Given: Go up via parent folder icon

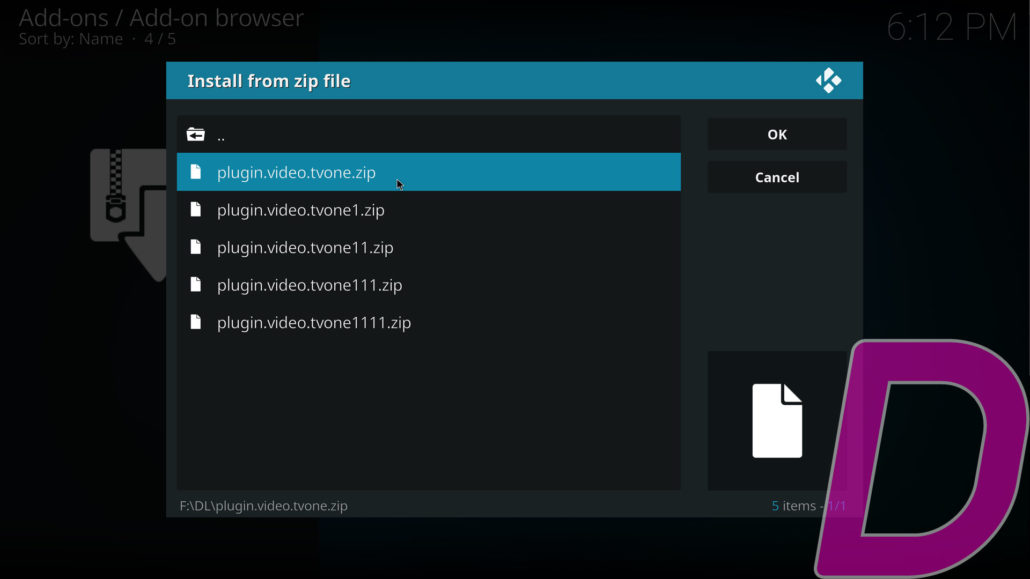Looking at the screenshot, I should [196, 135].
